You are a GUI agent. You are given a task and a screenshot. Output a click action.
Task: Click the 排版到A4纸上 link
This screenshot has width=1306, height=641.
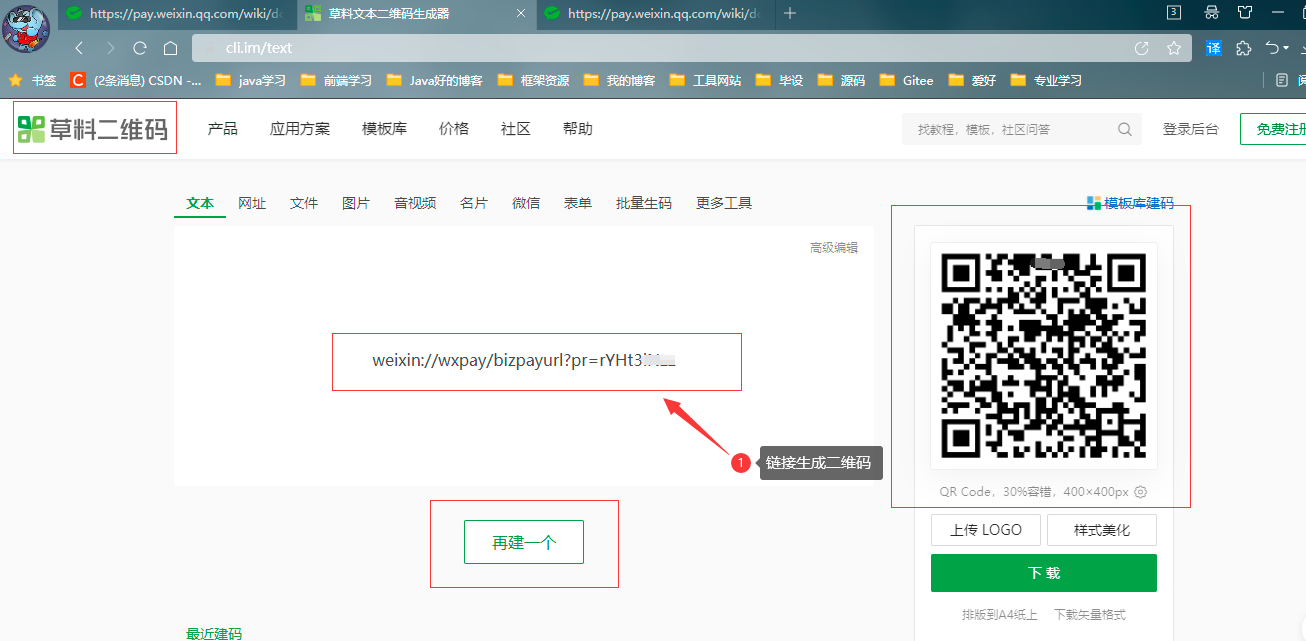point(1000,614)
